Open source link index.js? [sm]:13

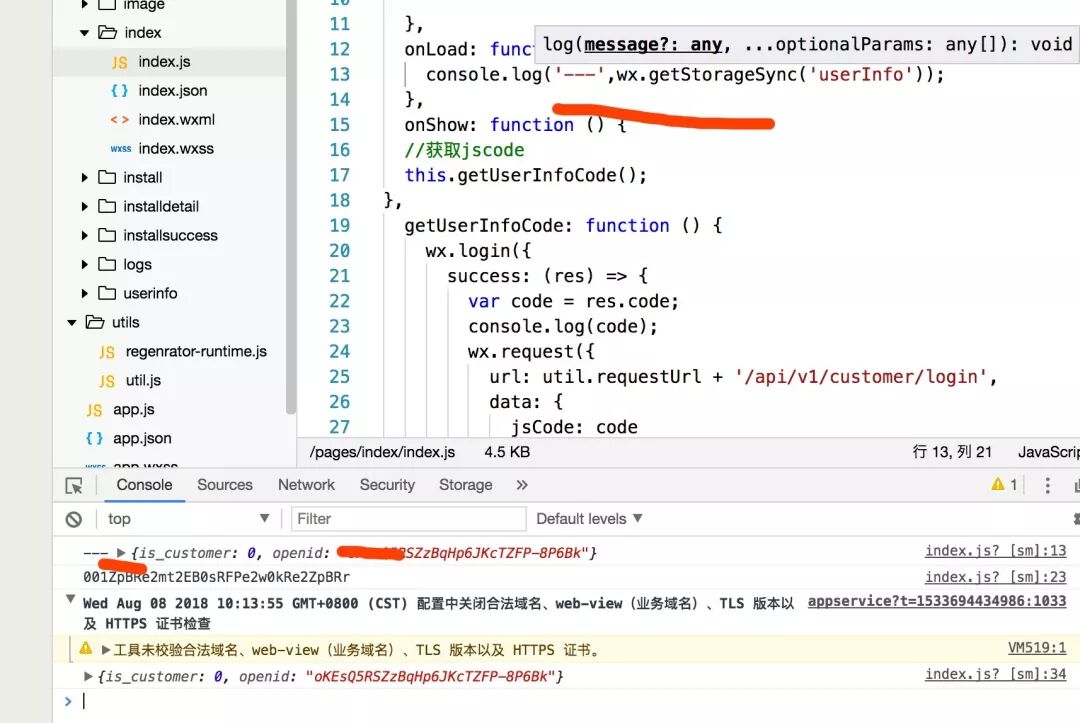pyautogui.click(x=995, y=551)
